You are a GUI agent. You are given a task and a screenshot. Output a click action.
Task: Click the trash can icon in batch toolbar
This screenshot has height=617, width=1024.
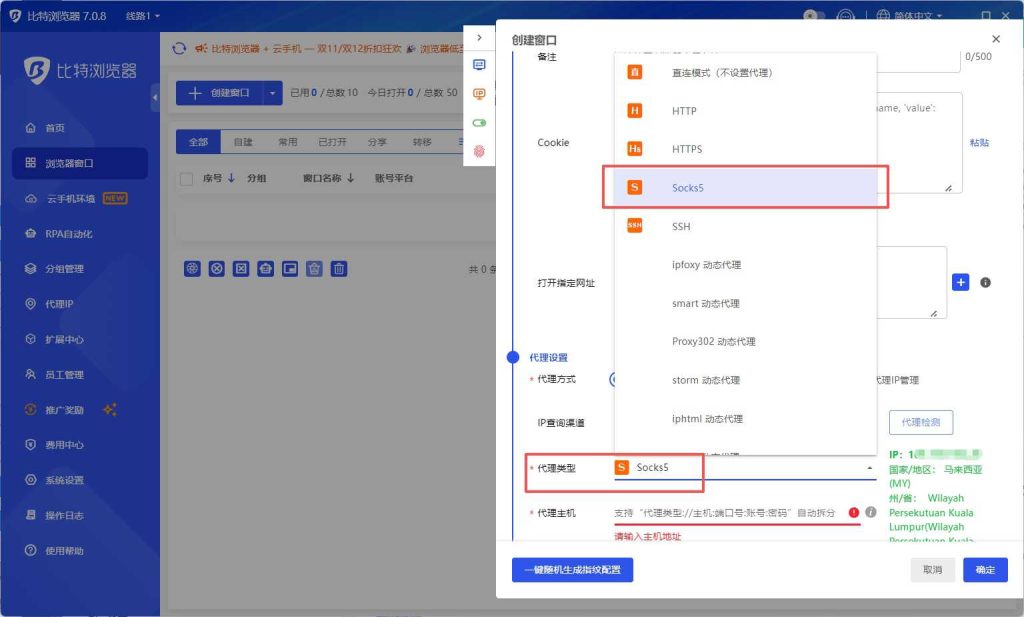click(x=339, y=268)
